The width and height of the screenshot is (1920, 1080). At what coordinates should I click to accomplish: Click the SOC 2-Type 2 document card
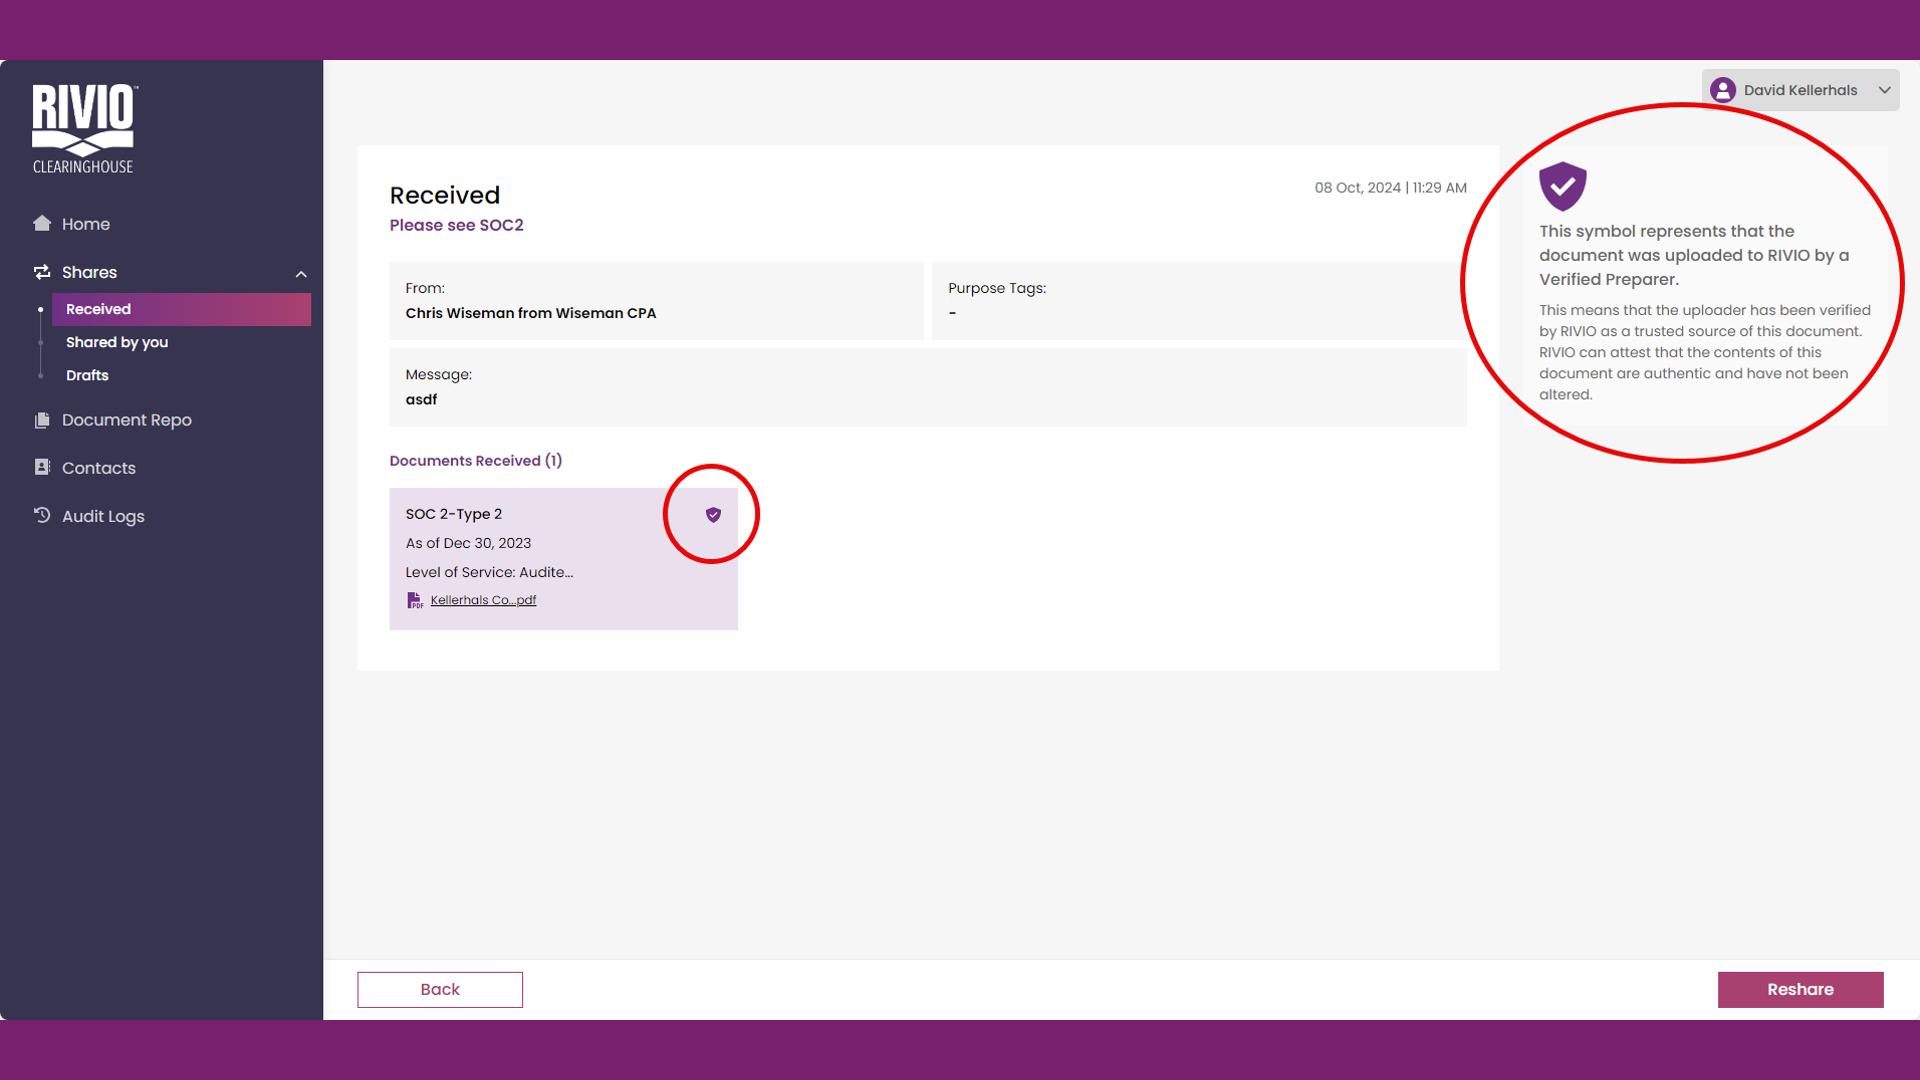(563, 559)
